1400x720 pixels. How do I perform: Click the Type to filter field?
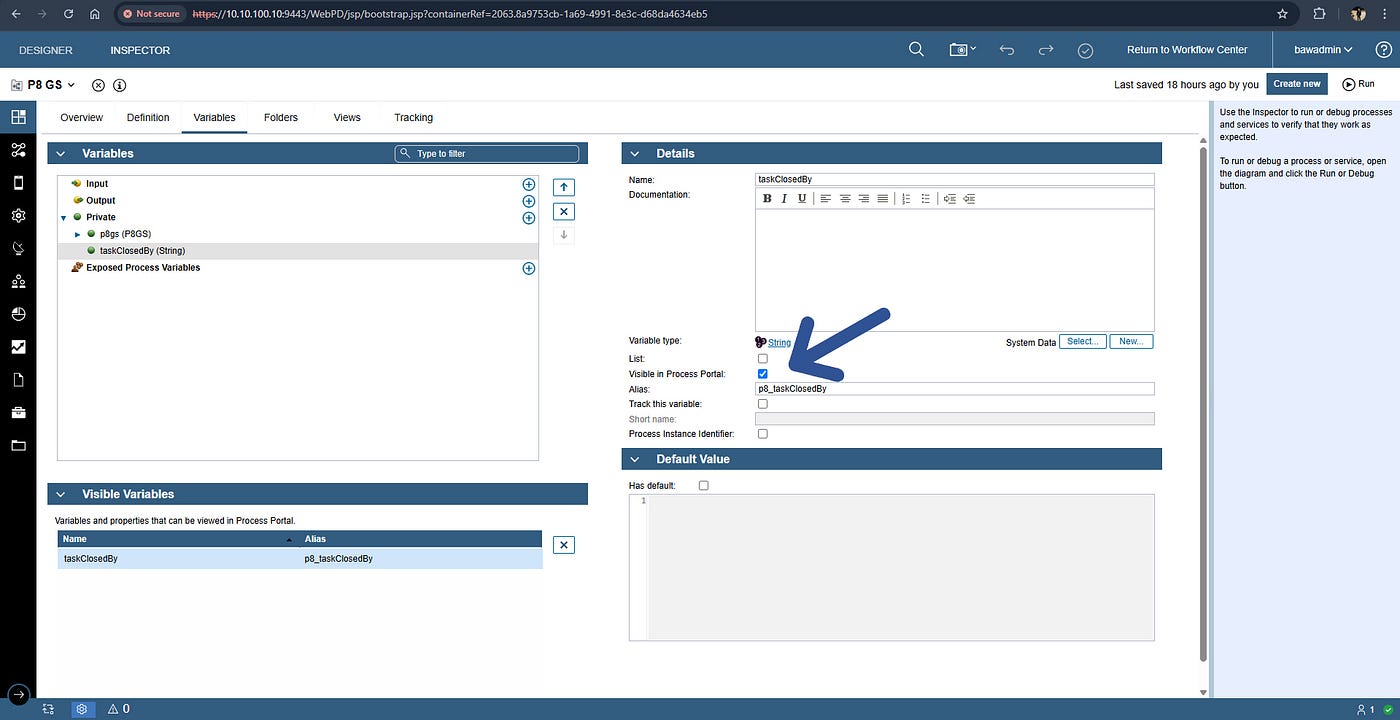click(487, 154)
